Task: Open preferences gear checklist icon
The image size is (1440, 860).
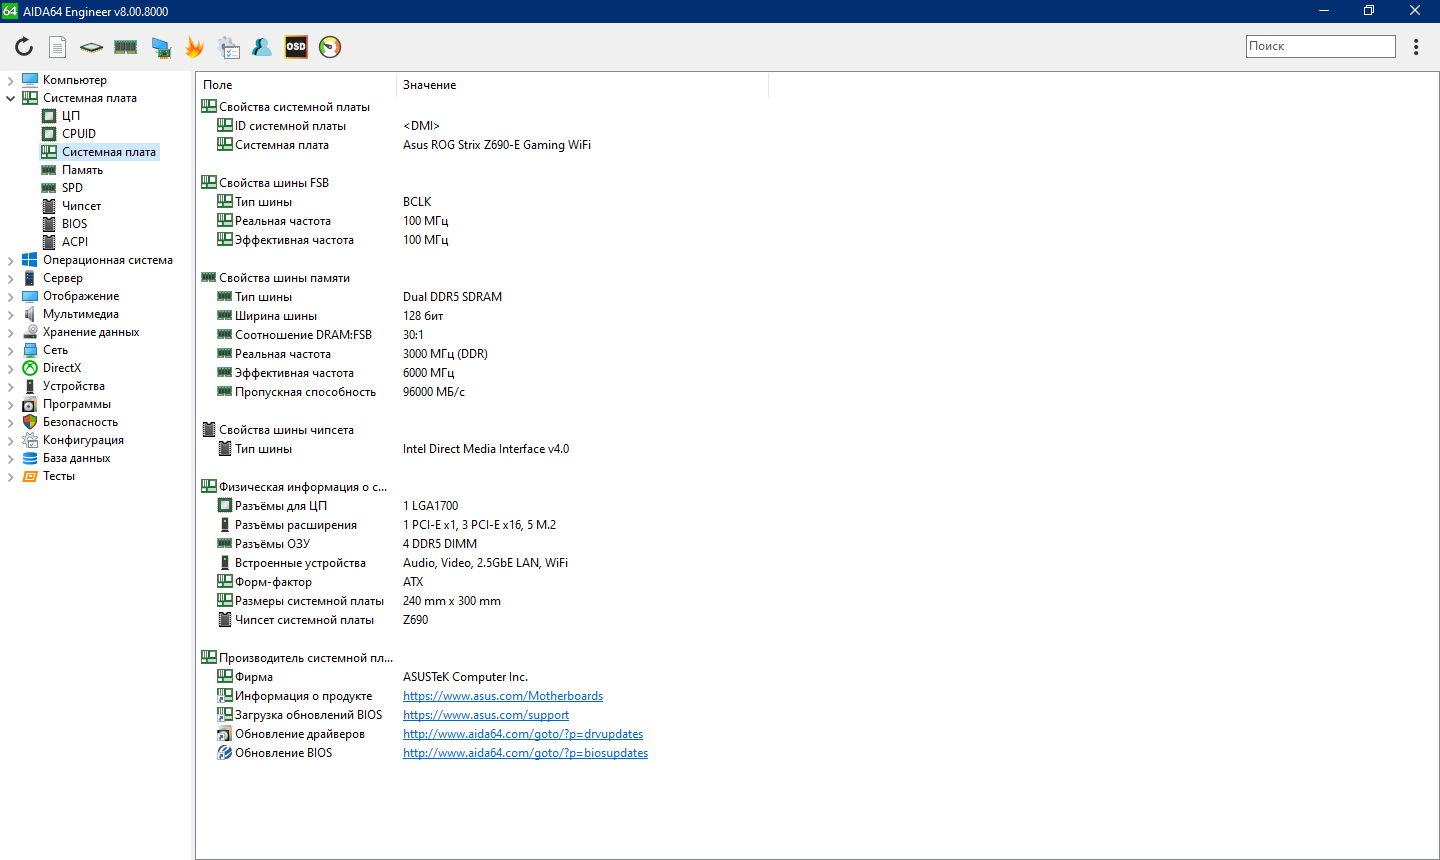Action: pyautogui.click(x=228, y=47)
